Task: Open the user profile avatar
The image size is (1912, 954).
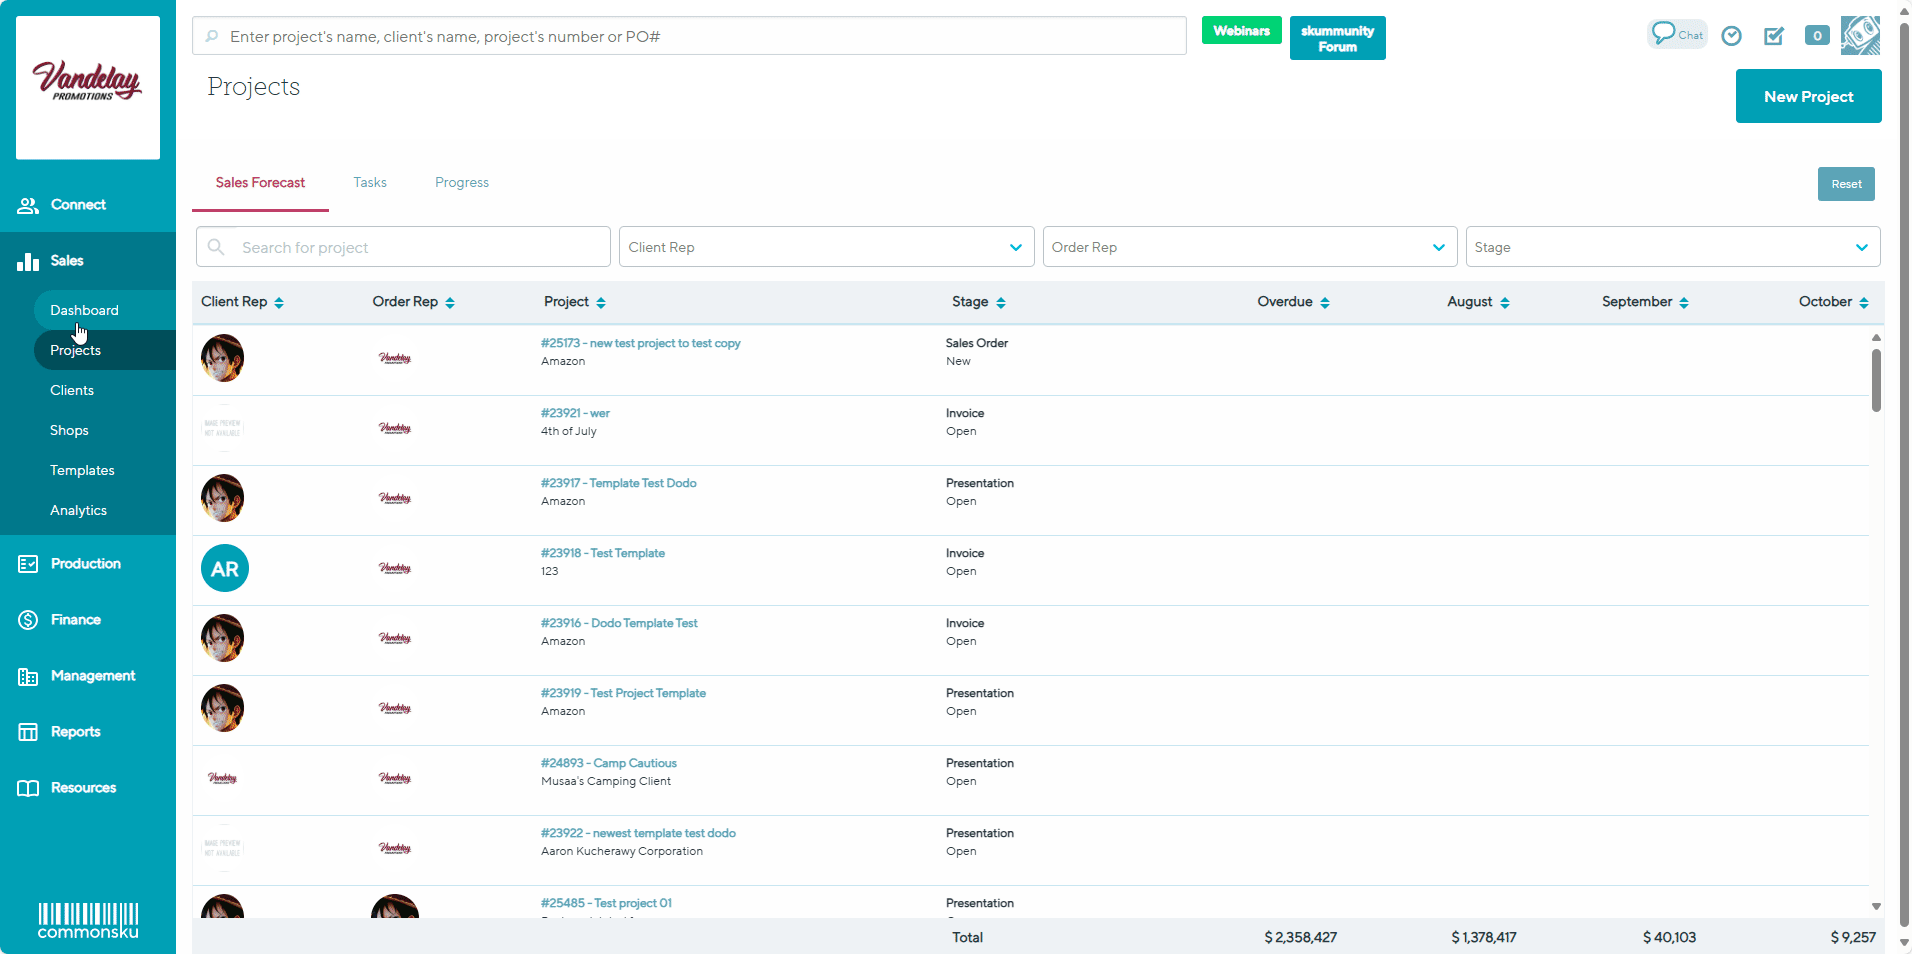Action: pyautogui.click(x=1859, y=36)
